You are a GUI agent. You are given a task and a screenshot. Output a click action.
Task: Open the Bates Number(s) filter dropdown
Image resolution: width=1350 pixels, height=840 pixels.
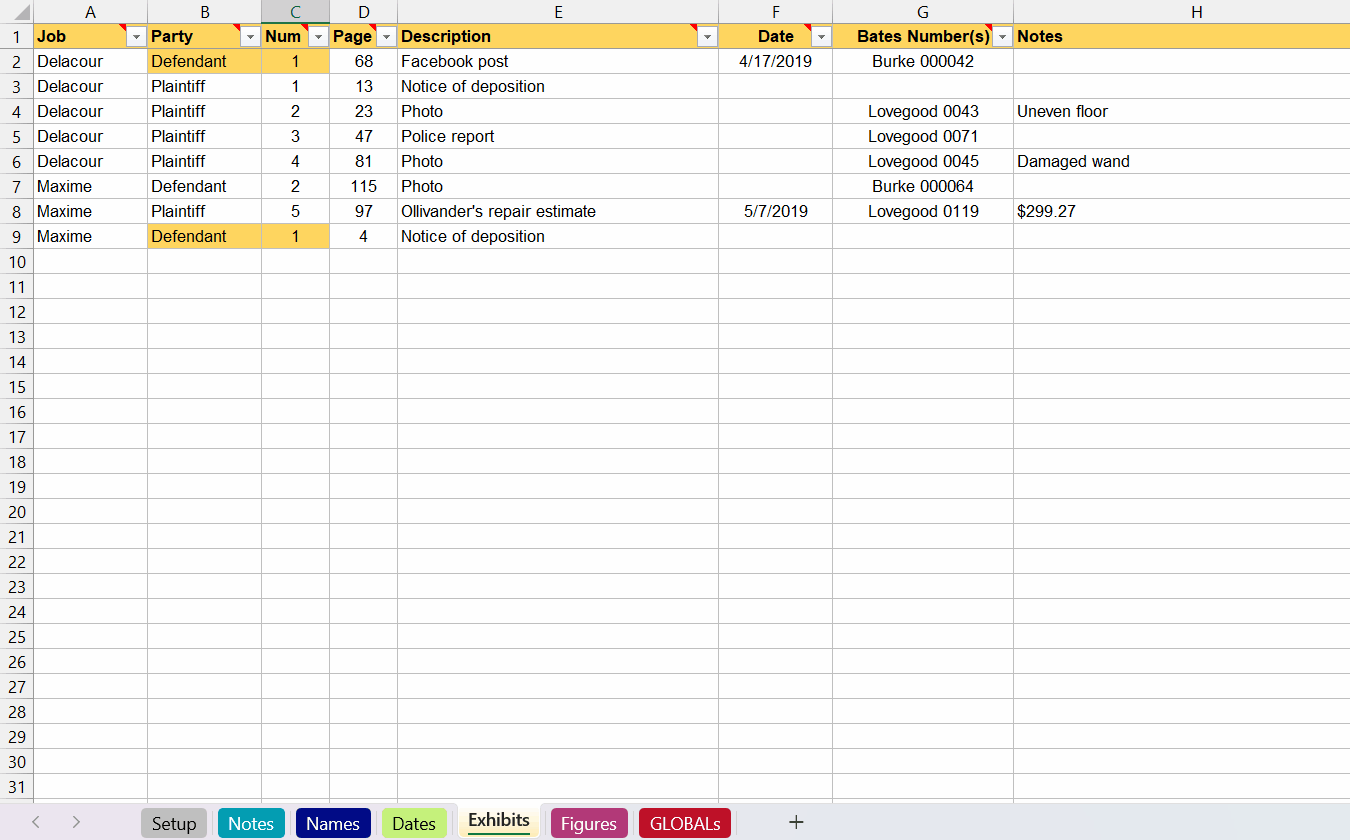[1003, 37]
